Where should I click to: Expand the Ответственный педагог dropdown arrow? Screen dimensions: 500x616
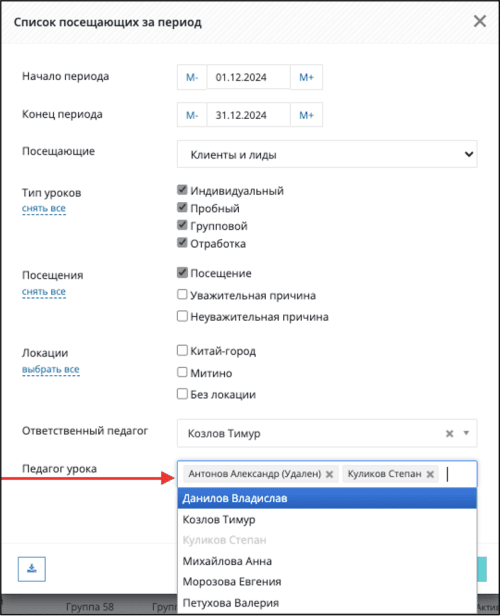coord(466,433)
